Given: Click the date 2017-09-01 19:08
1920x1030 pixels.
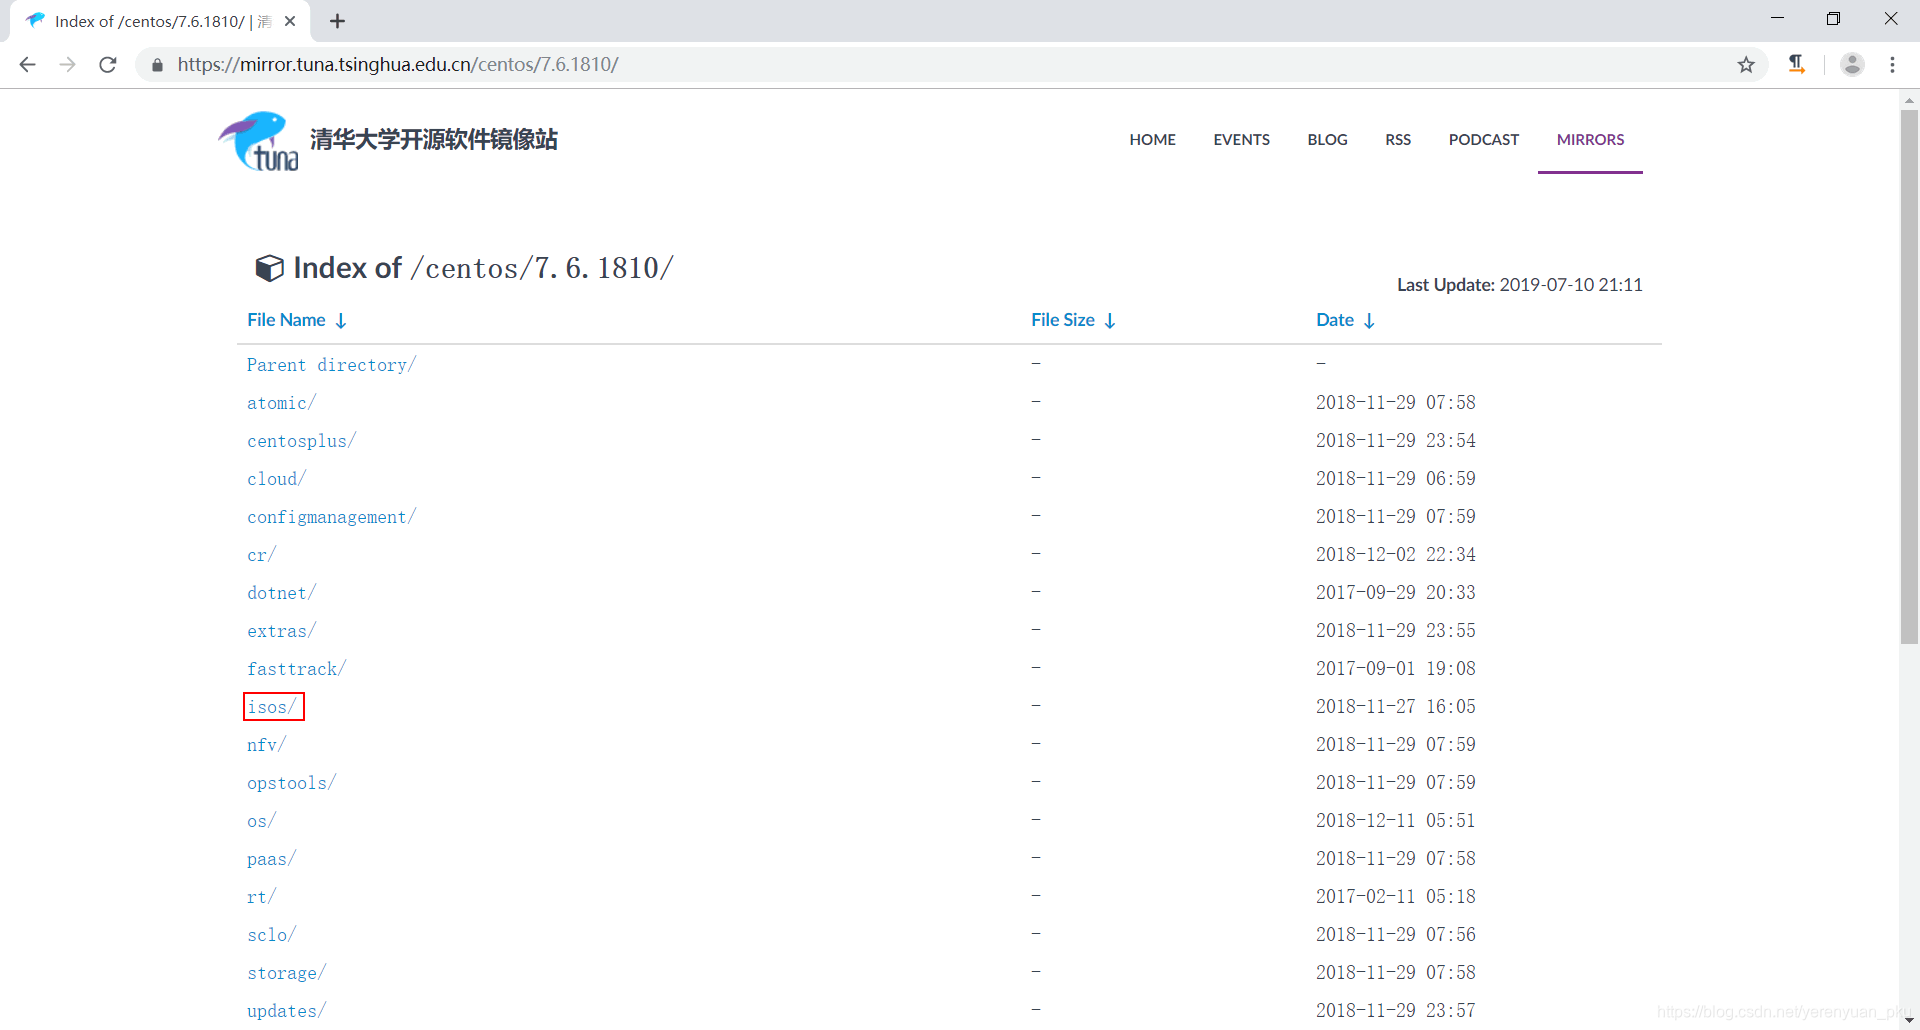Looking at the screenshot, I should 1395,669.
